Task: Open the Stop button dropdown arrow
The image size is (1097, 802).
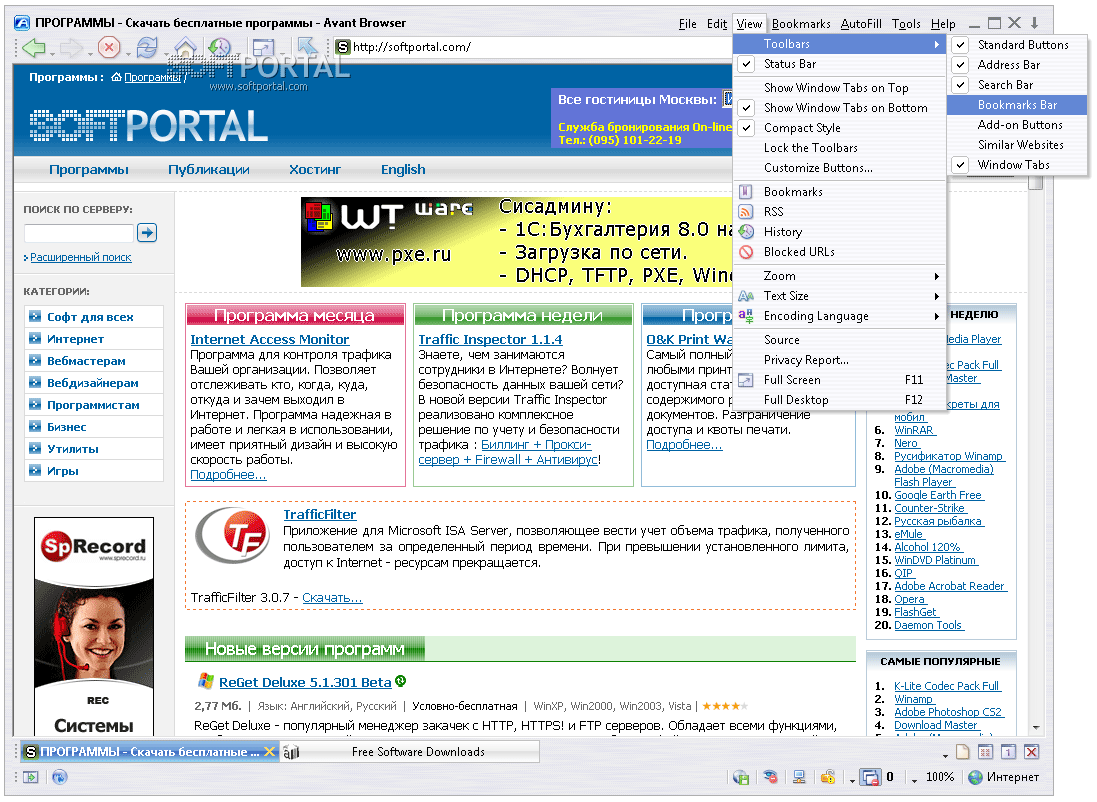Action: click(128, 52)
